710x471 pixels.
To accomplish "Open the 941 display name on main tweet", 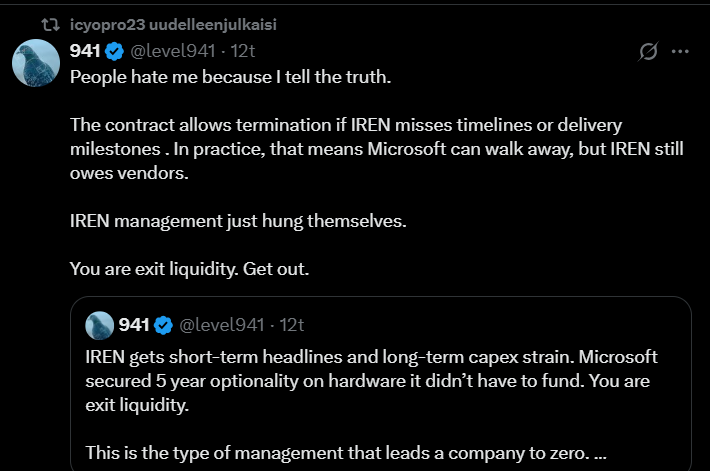I will tap(85, 51).
